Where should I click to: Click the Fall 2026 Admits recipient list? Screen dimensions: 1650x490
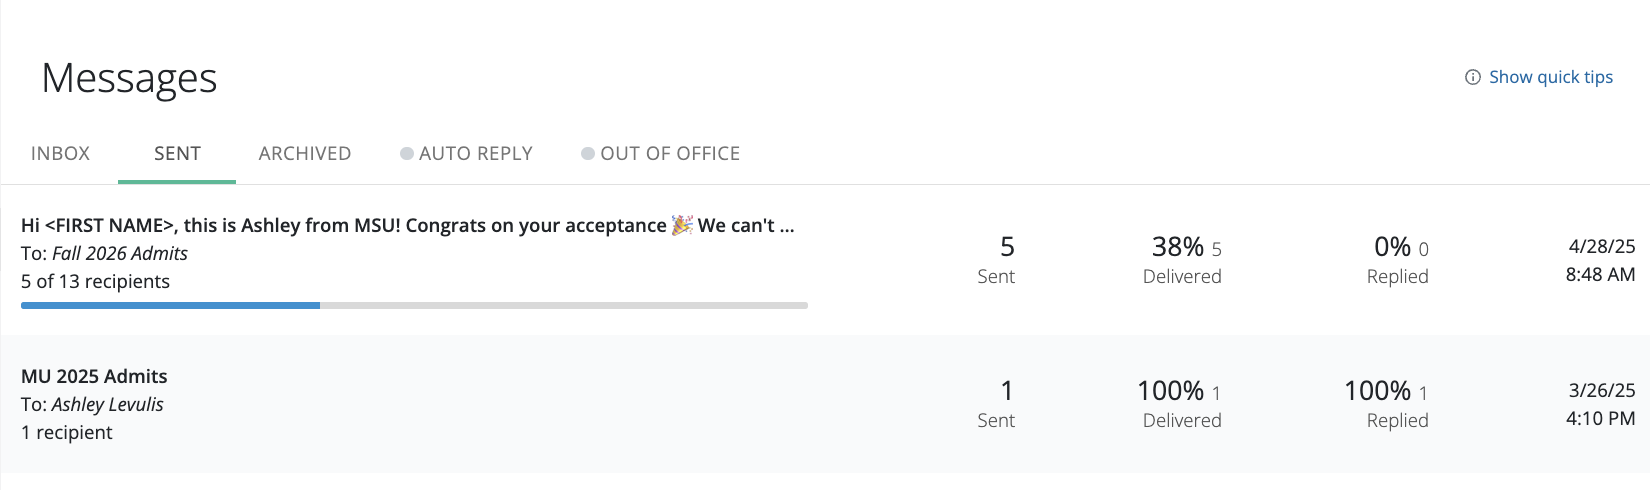click(120, 254)
